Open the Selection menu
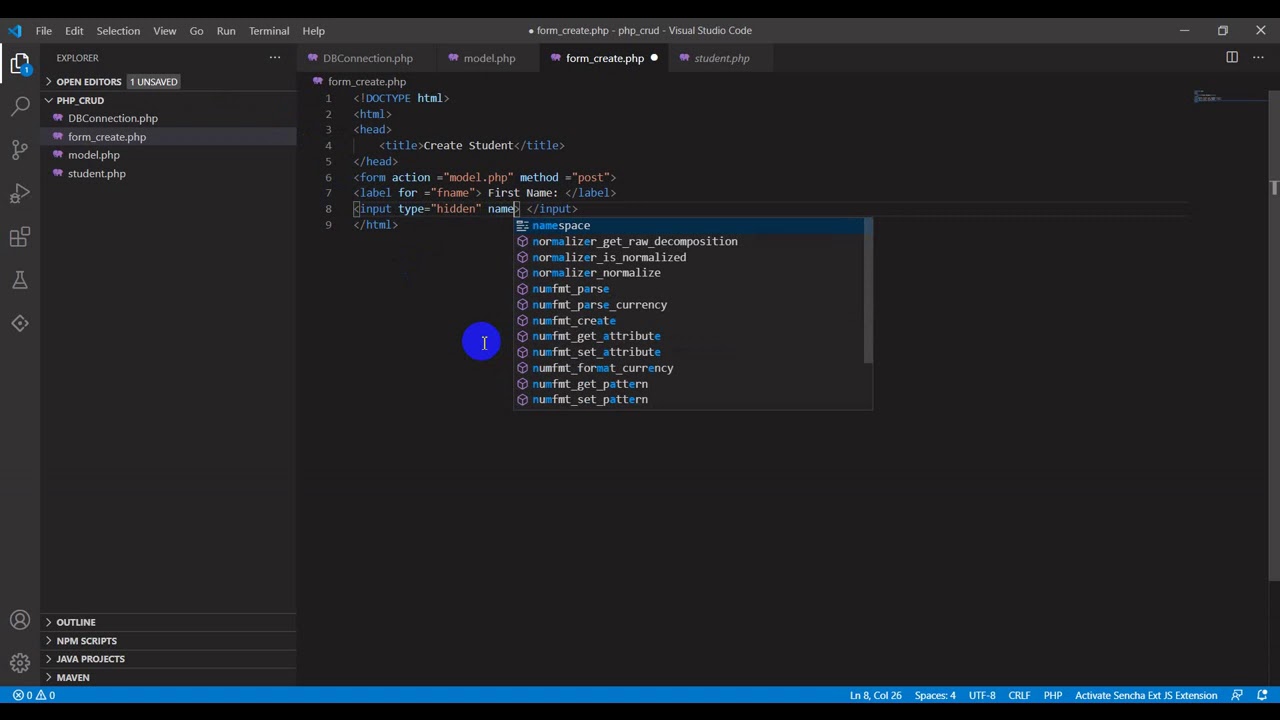The width and height of the screenshot is (1280, 720). click(118, 30)
